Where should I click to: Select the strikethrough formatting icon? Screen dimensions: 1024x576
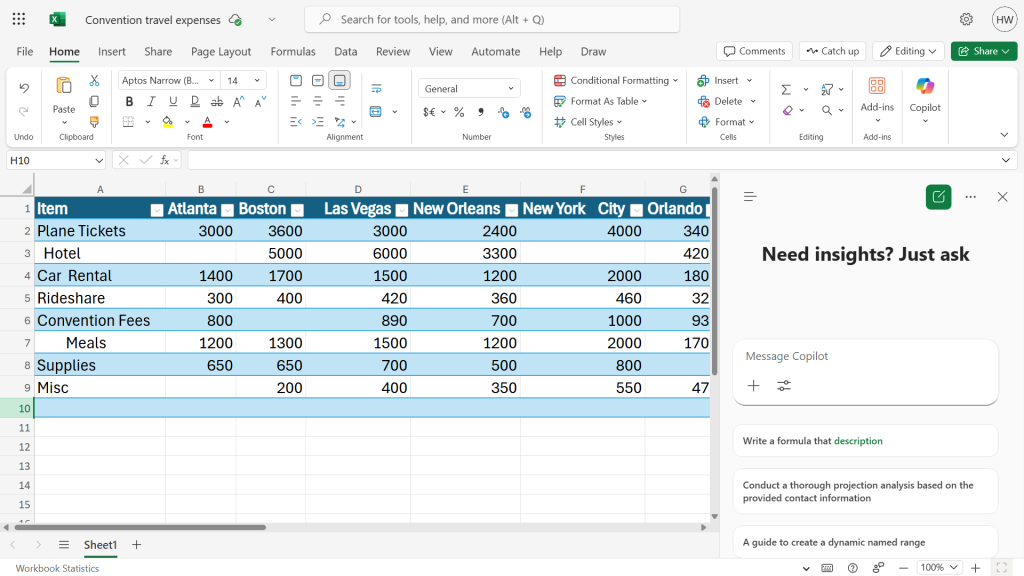[217, 101]
